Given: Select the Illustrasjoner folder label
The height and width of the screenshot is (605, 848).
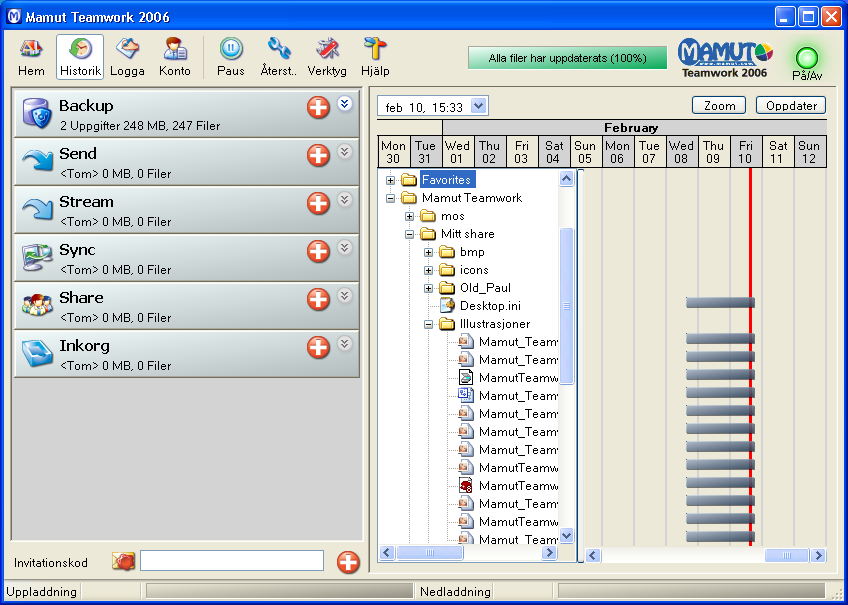Looking at the screenshot, I should pos(495,324).
